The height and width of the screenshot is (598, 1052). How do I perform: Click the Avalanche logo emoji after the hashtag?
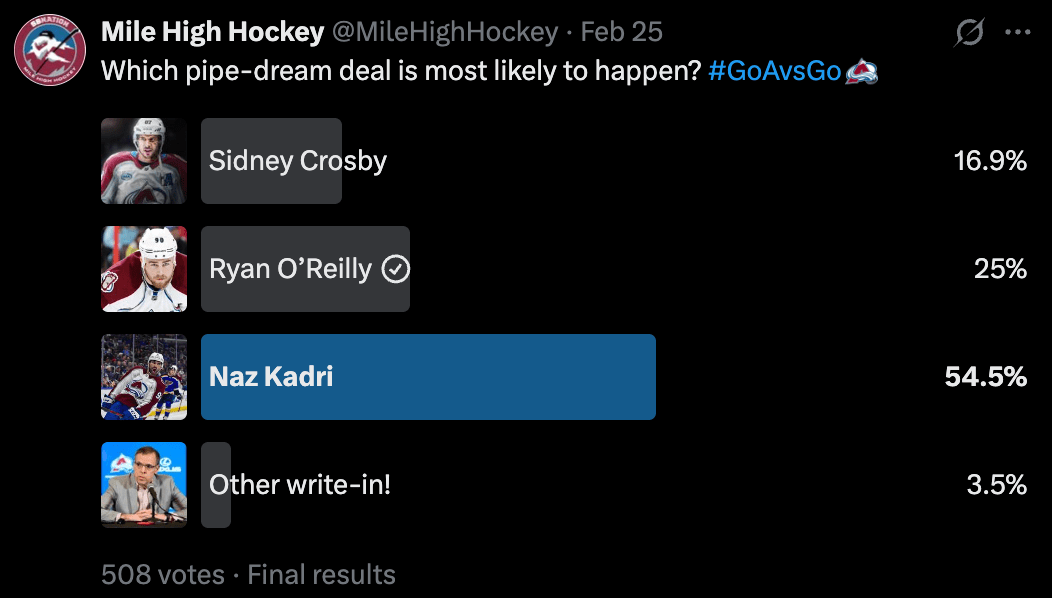(861, 72)
